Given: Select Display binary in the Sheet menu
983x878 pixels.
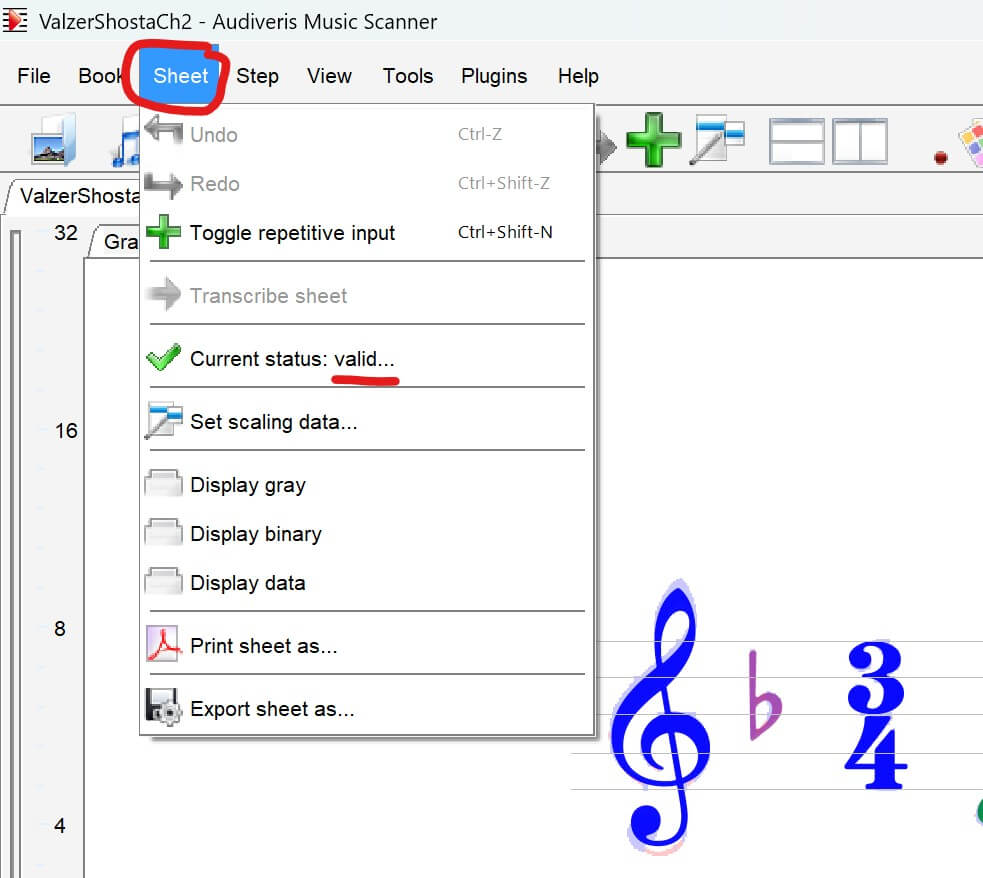Looking at the screenshot, I should 255,534.
